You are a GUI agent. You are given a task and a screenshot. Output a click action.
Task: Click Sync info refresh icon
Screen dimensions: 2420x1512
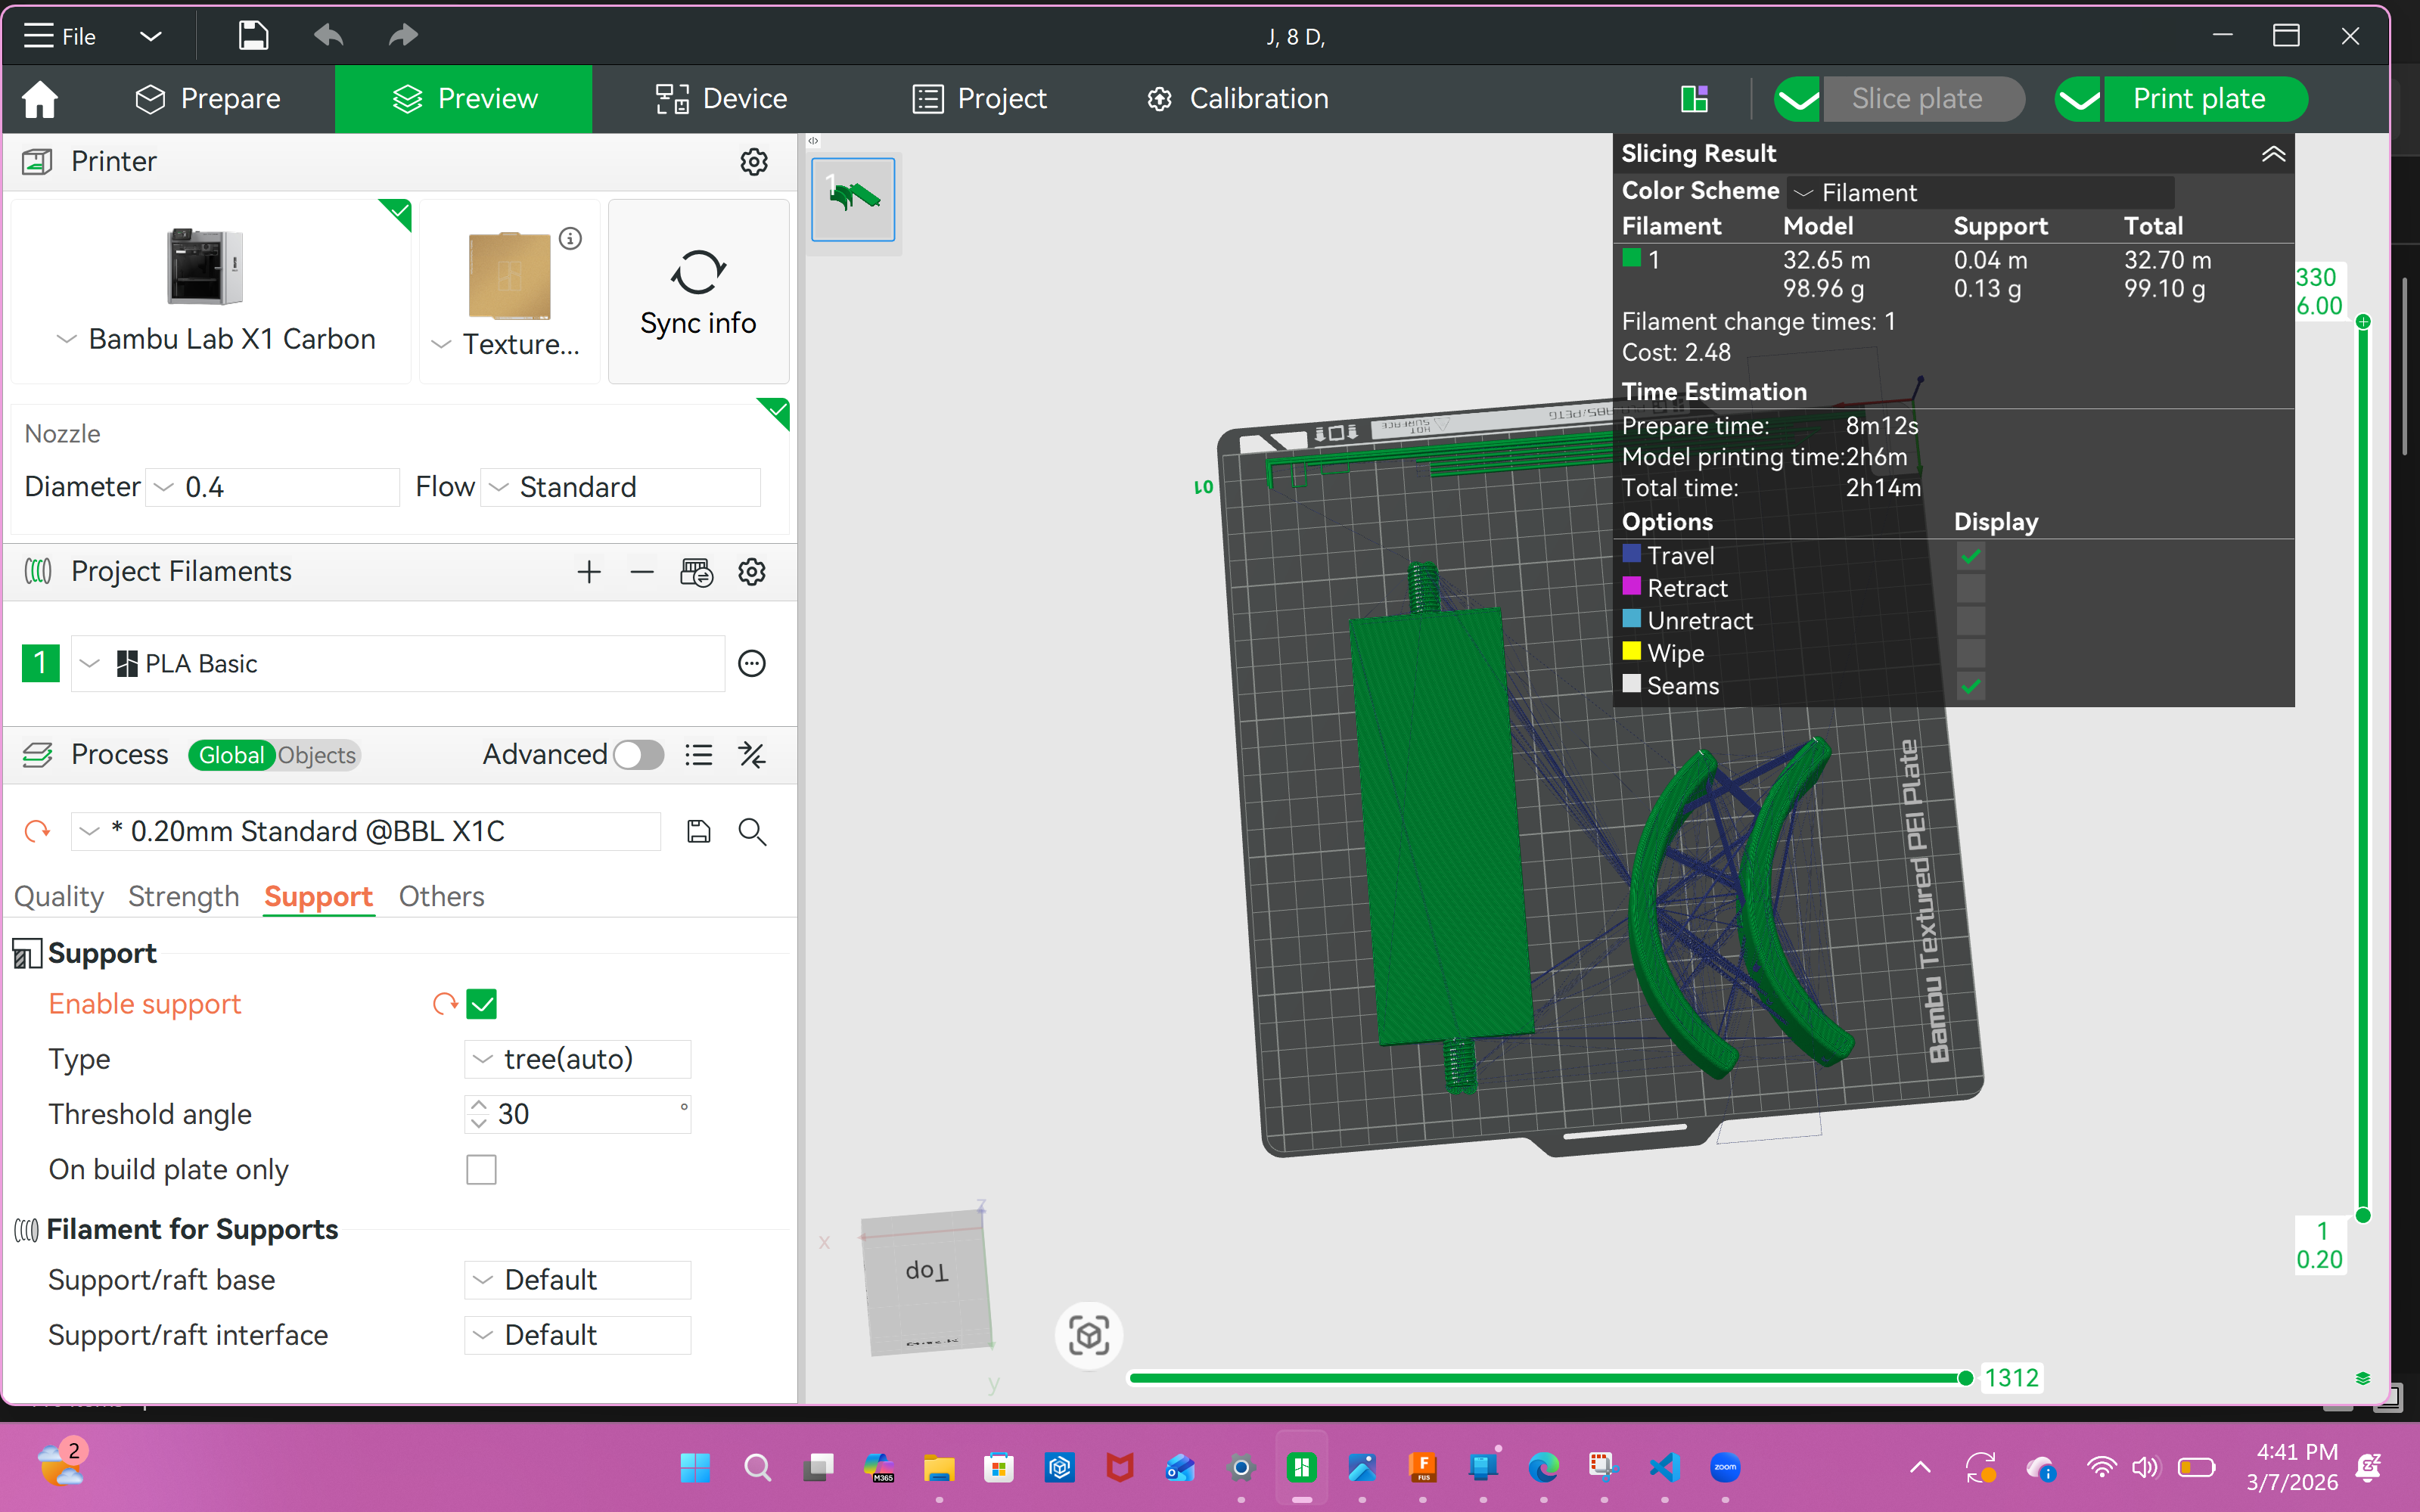[698, 272]
